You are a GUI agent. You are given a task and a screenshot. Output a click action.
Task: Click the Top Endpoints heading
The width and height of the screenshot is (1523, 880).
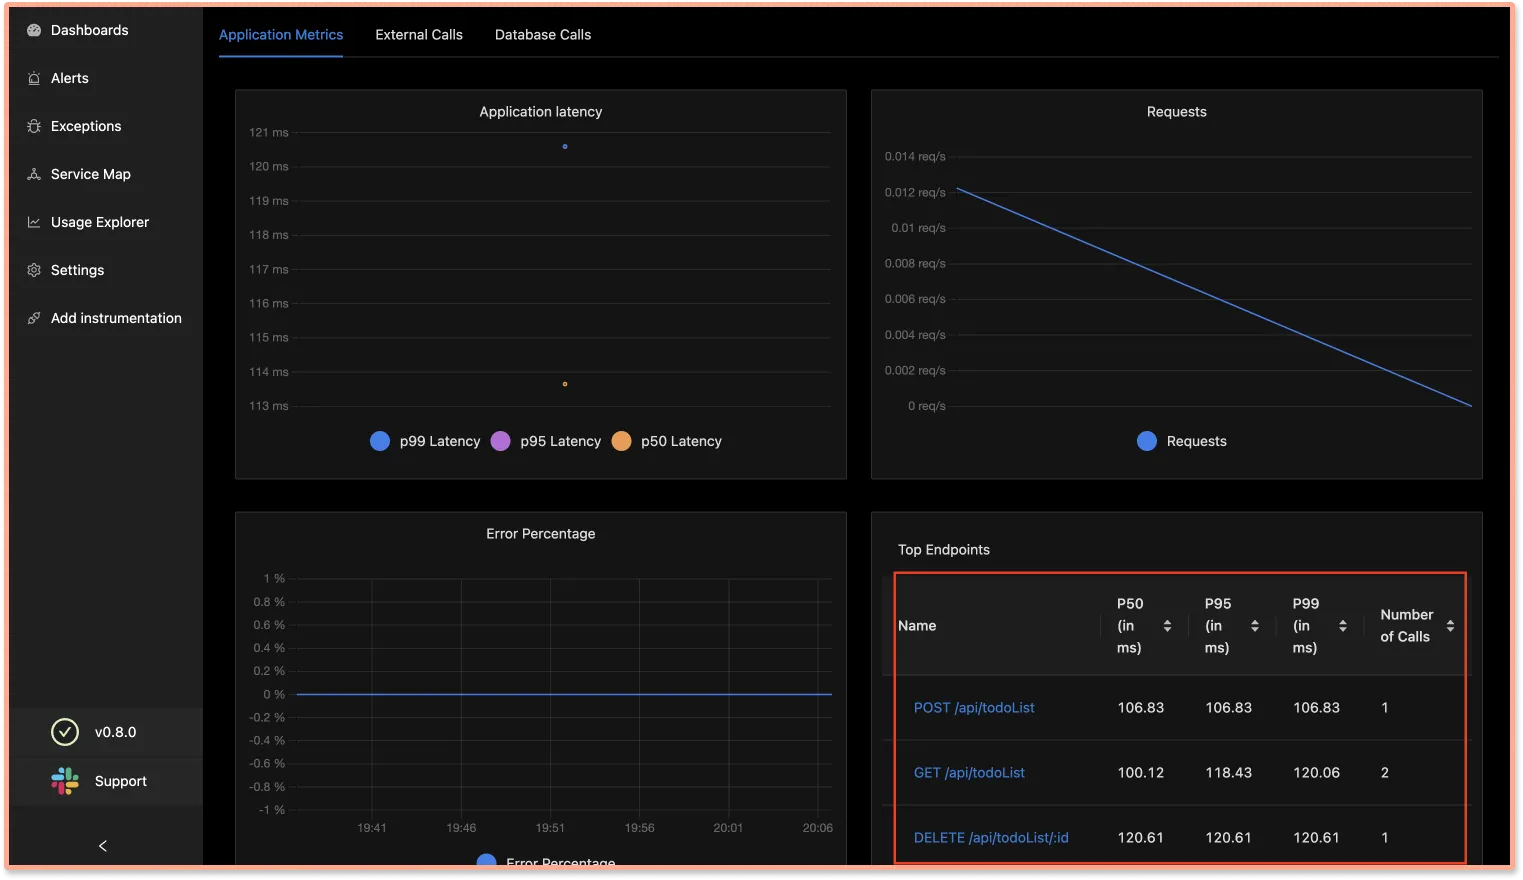tap(944, 550)
